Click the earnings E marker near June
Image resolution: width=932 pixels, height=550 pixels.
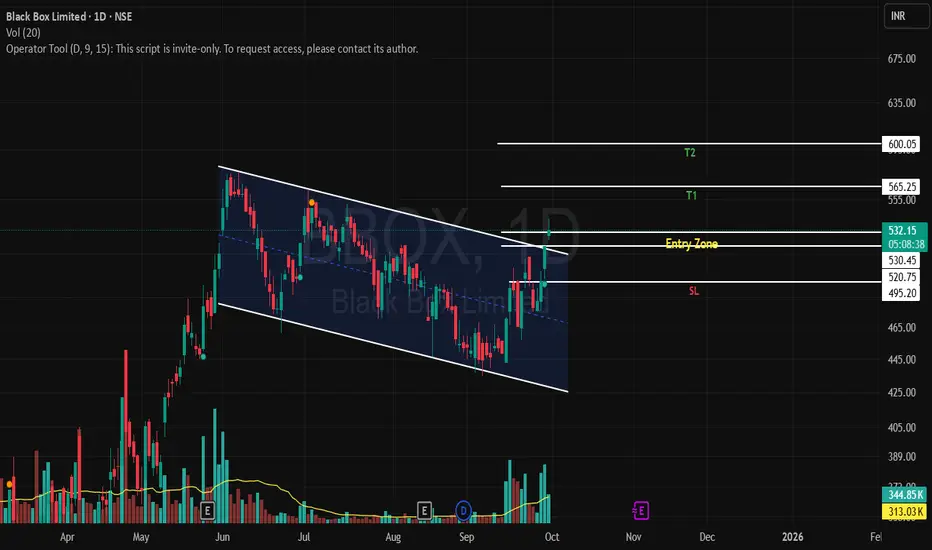click(x=207, y=510)
